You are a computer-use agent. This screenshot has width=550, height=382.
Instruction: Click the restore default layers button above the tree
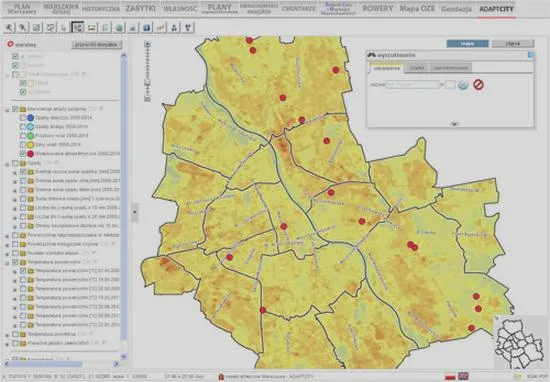tap(96, 45)
